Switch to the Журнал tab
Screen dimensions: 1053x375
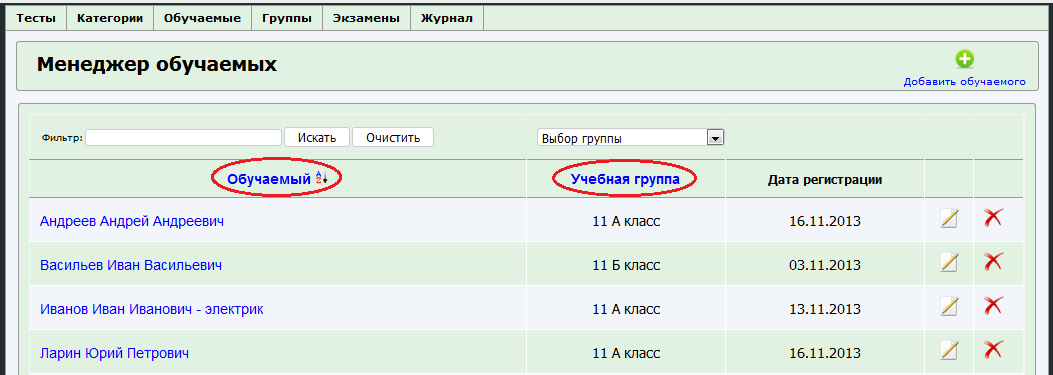(x=447, y=18)
